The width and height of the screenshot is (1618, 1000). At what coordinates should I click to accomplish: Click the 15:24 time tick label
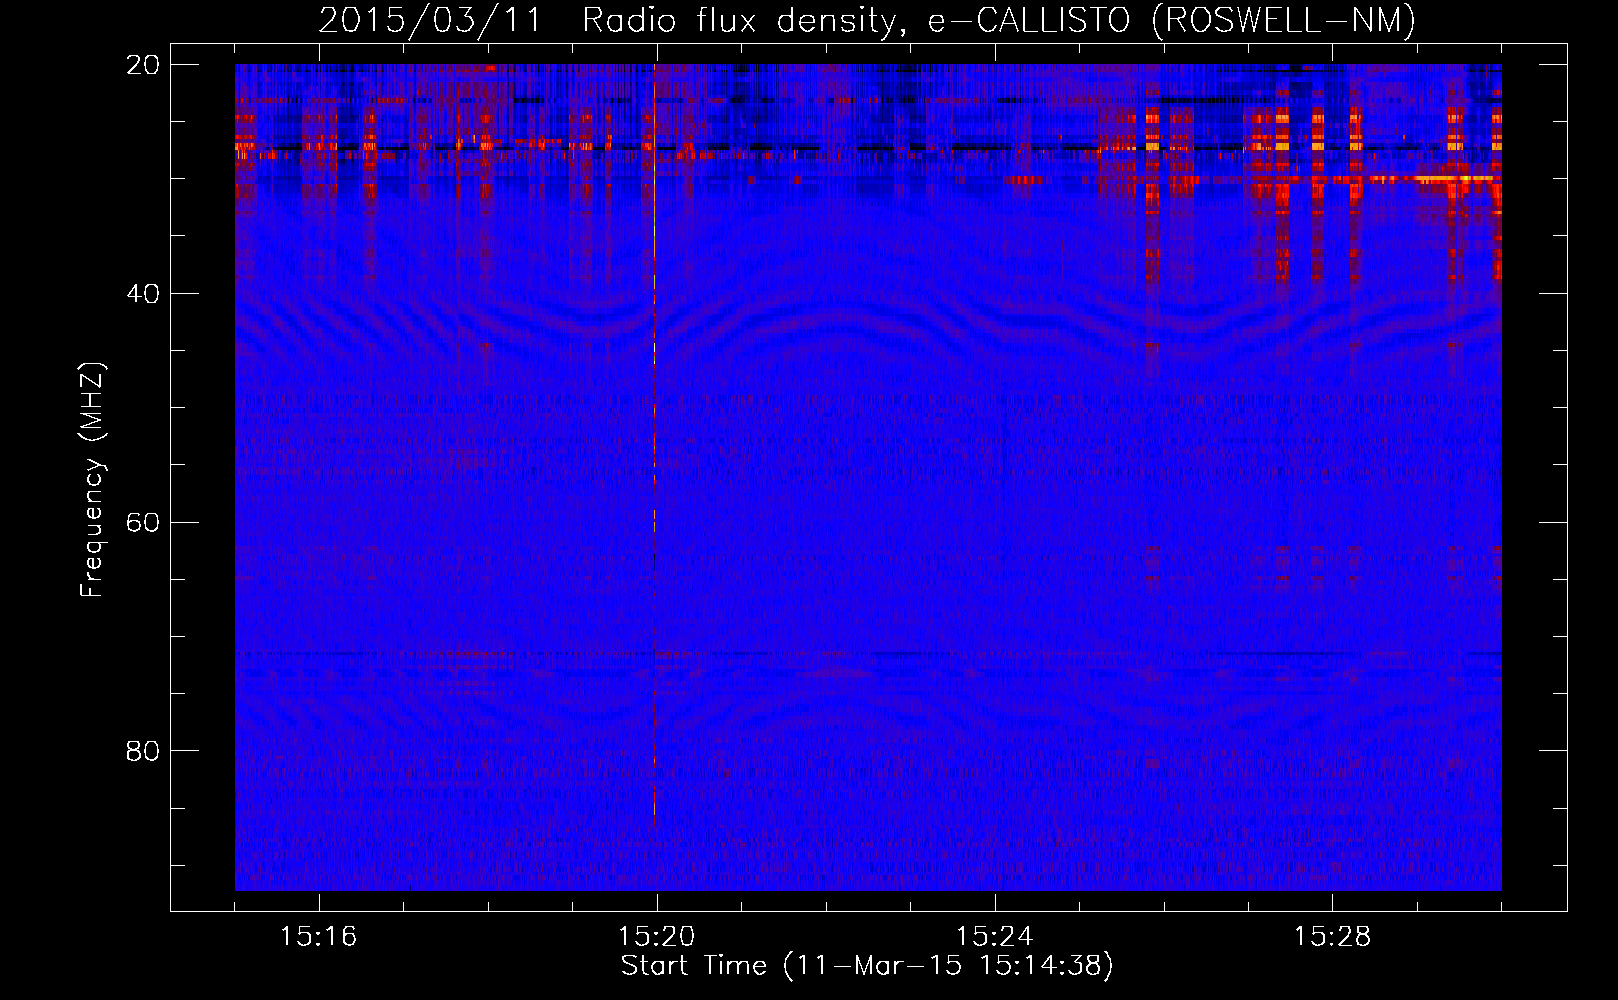click(994, 937)
